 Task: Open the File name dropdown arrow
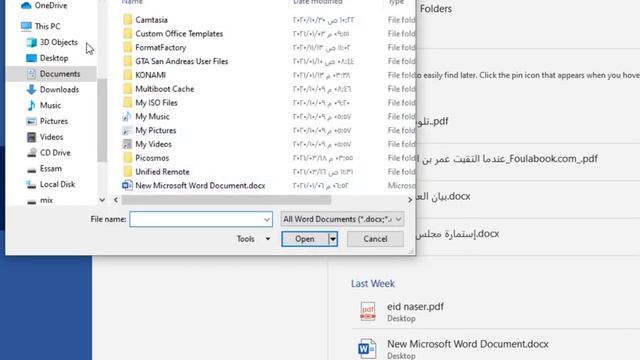pyautogui.click(x=267, y=220)
